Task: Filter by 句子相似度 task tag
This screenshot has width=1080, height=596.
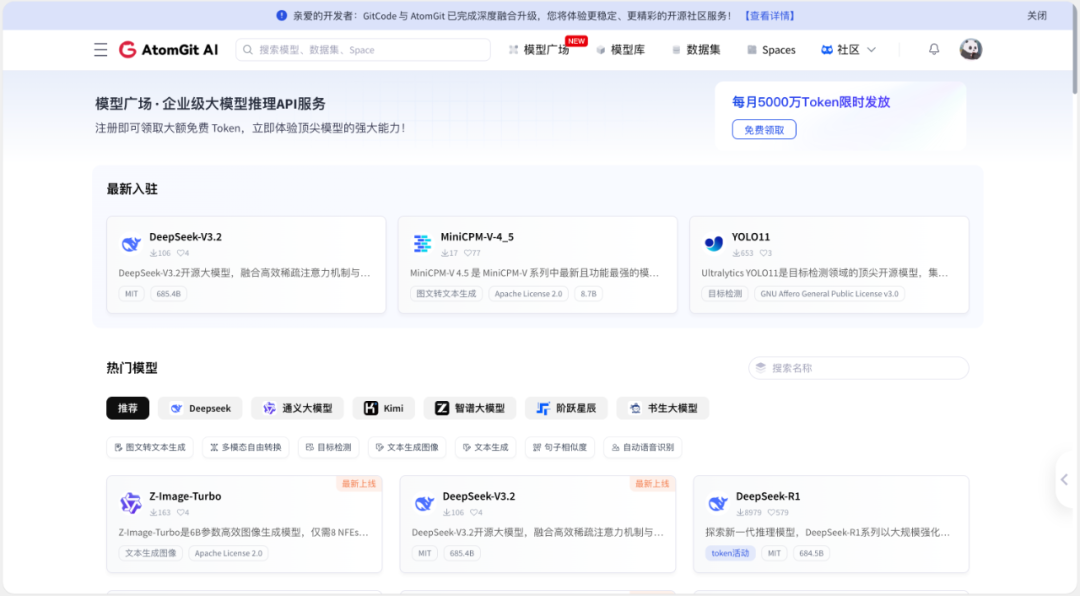Action: pos(560,447)
